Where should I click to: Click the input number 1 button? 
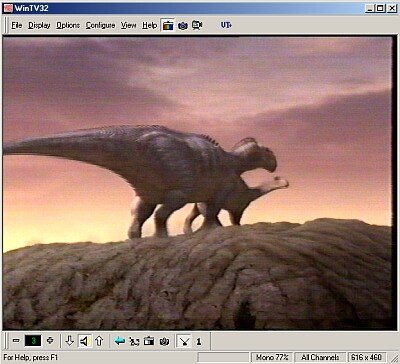(199, 341)
